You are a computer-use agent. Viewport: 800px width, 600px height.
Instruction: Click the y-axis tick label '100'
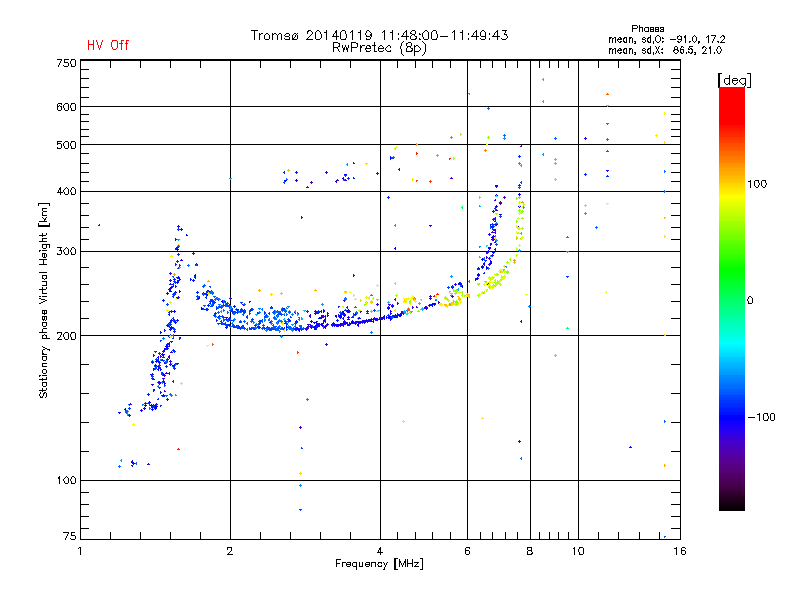tap(67, 481)
